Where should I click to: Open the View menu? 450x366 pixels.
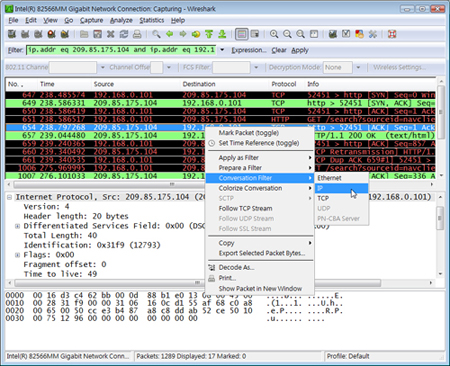pyautogui.click(x=50, y=20)
